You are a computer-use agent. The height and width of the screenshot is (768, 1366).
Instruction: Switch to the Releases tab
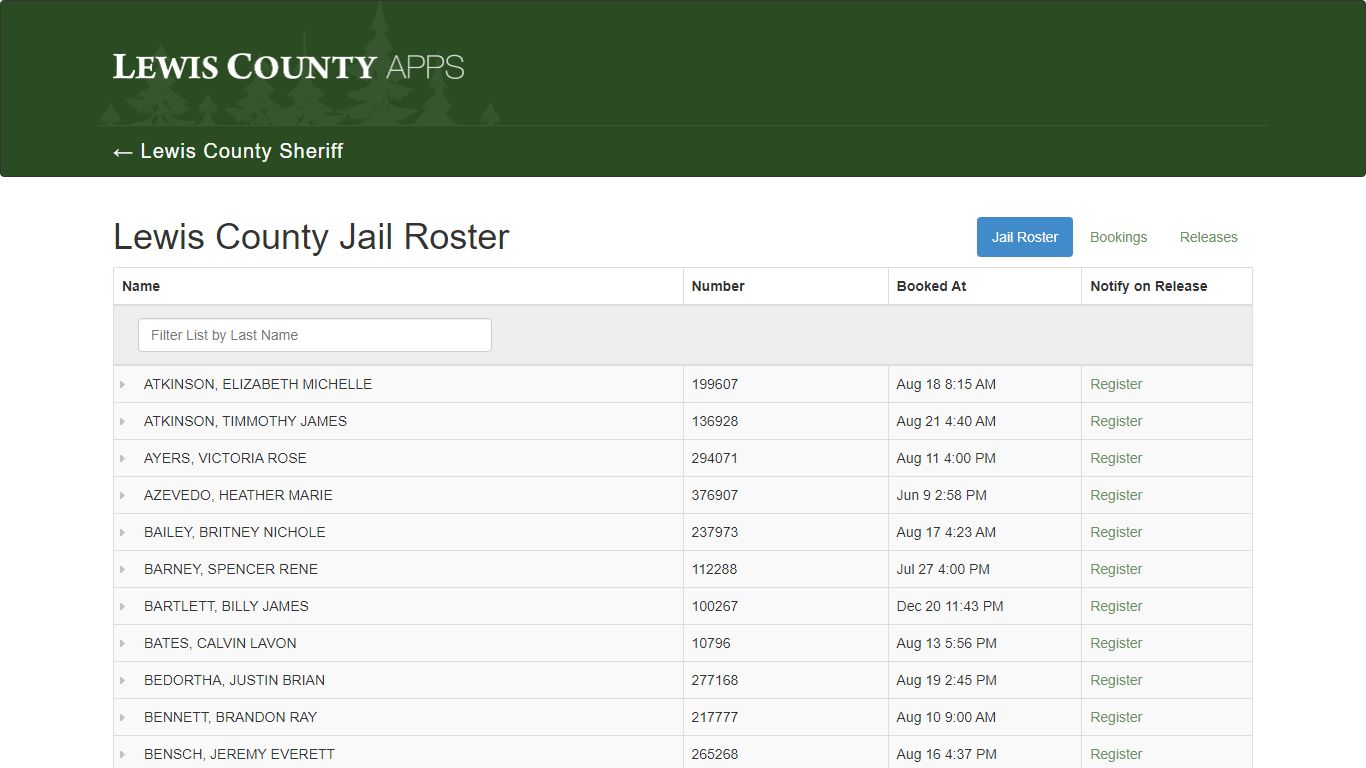[1208, 237]
